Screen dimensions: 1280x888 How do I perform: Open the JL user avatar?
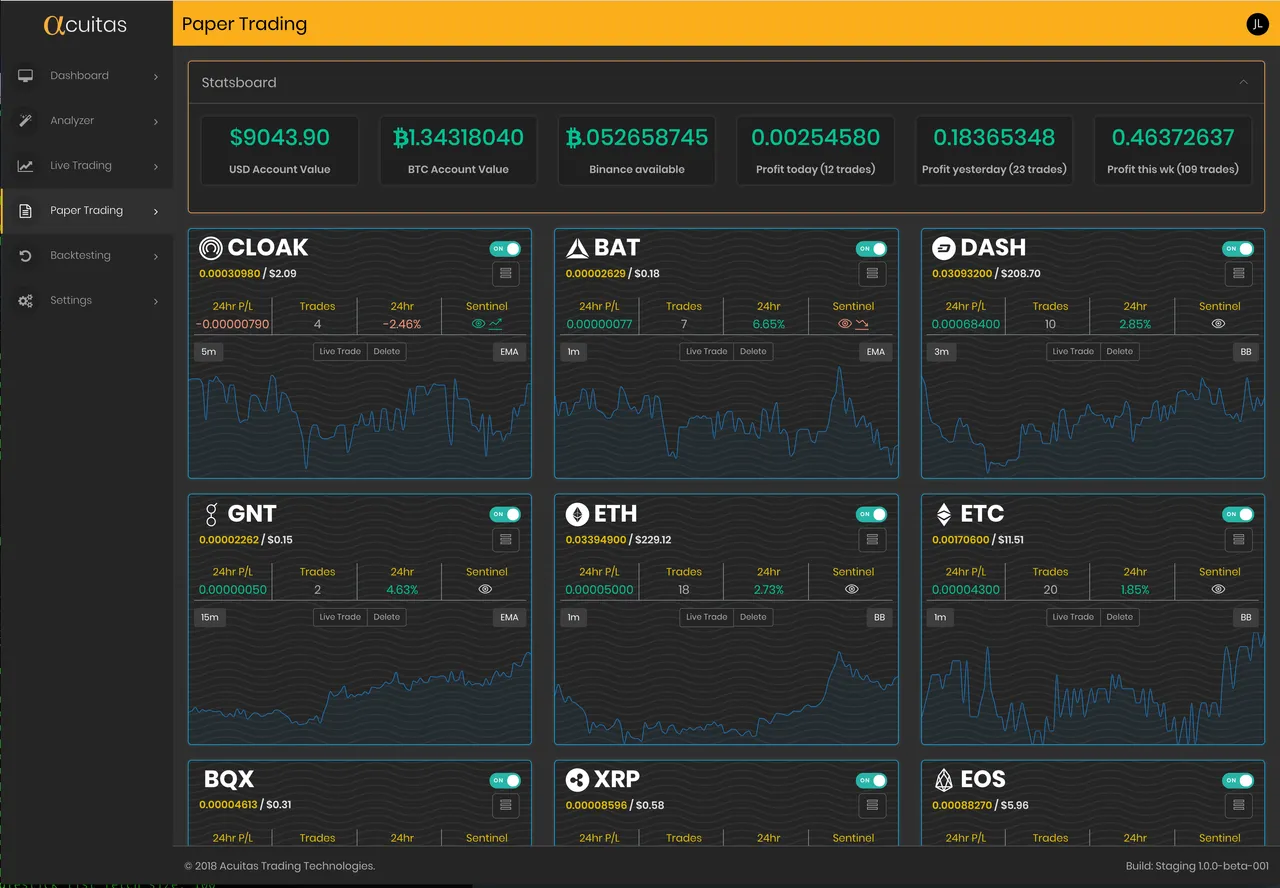tap(1257, 24)
